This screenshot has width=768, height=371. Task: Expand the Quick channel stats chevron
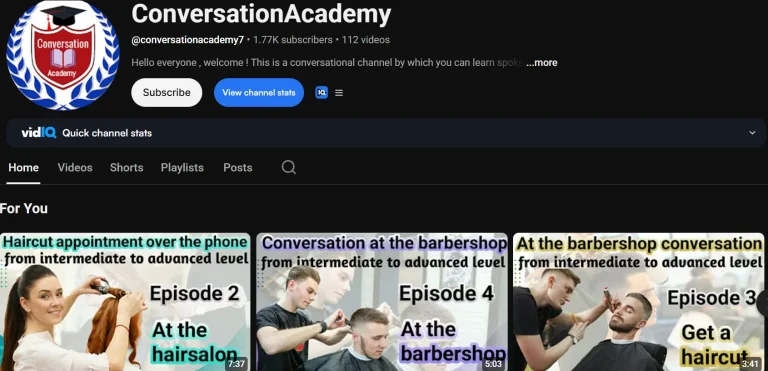pyautogui.click(x=752, y=133)
